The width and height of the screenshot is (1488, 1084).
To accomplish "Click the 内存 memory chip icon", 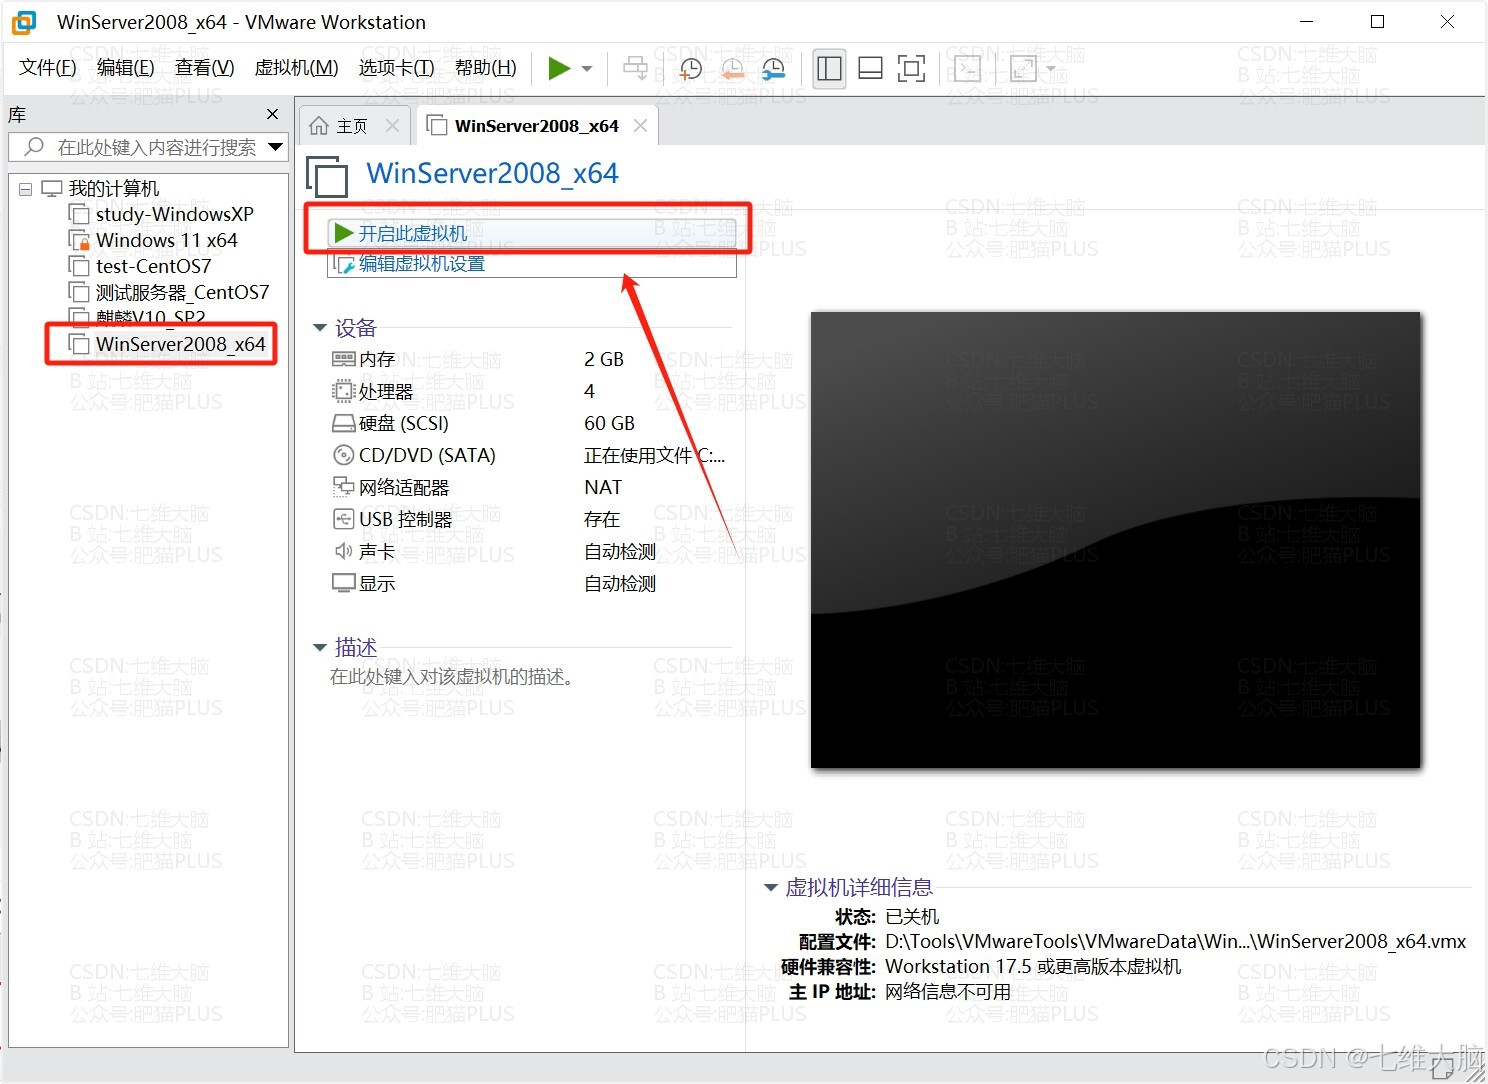I will tap(343, 359).
